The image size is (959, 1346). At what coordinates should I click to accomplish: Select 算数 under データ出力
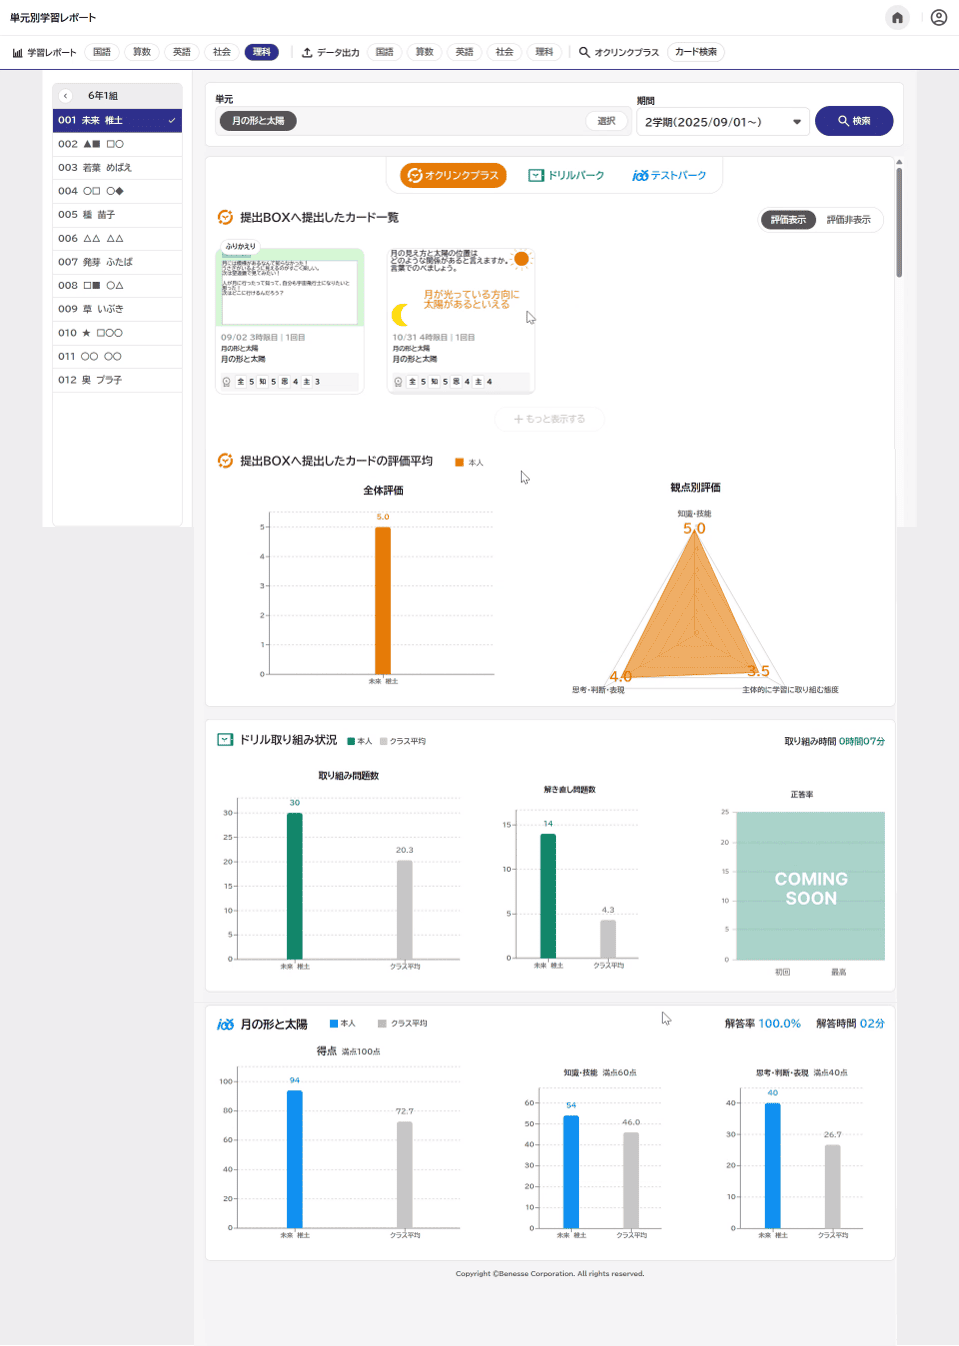(425, 52)
